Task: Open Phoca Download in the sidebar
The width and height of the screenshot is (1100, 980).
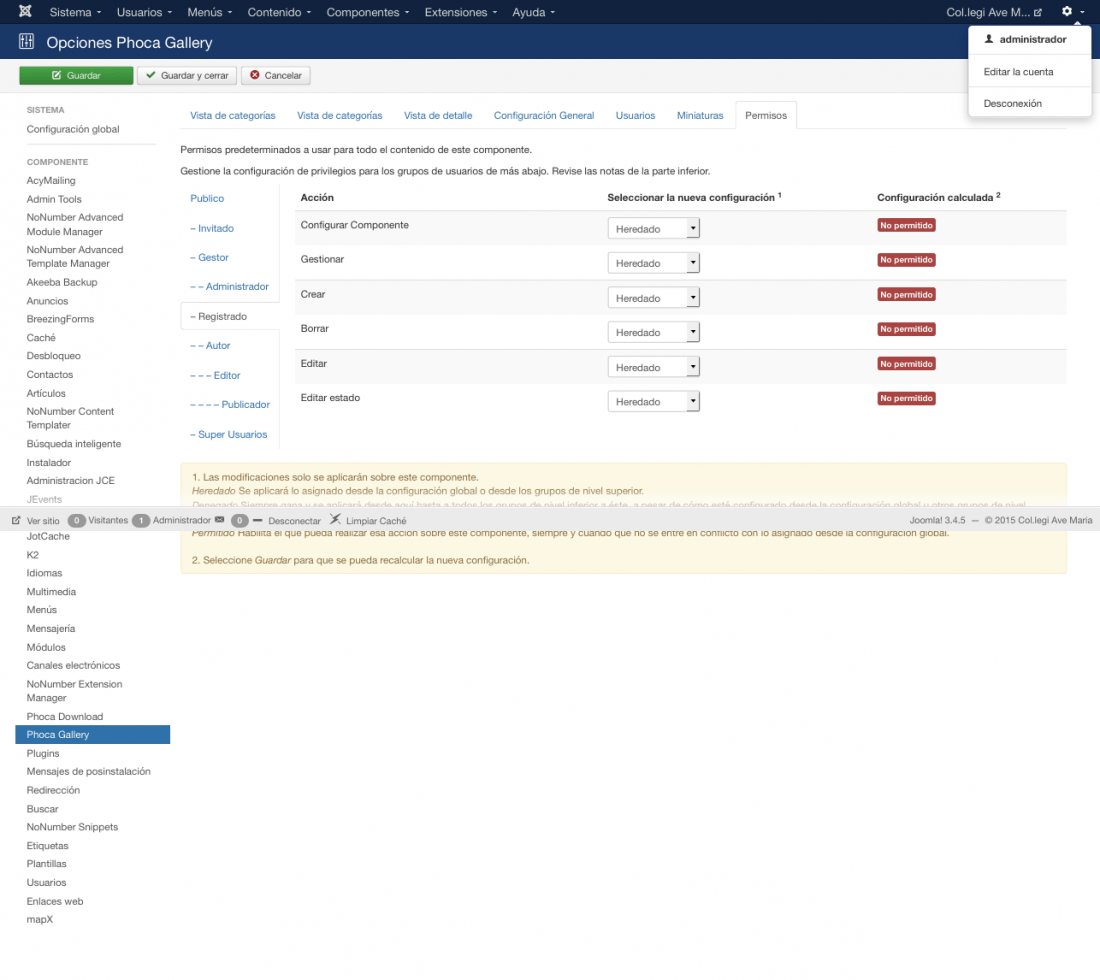Action: tap(65, 716)
